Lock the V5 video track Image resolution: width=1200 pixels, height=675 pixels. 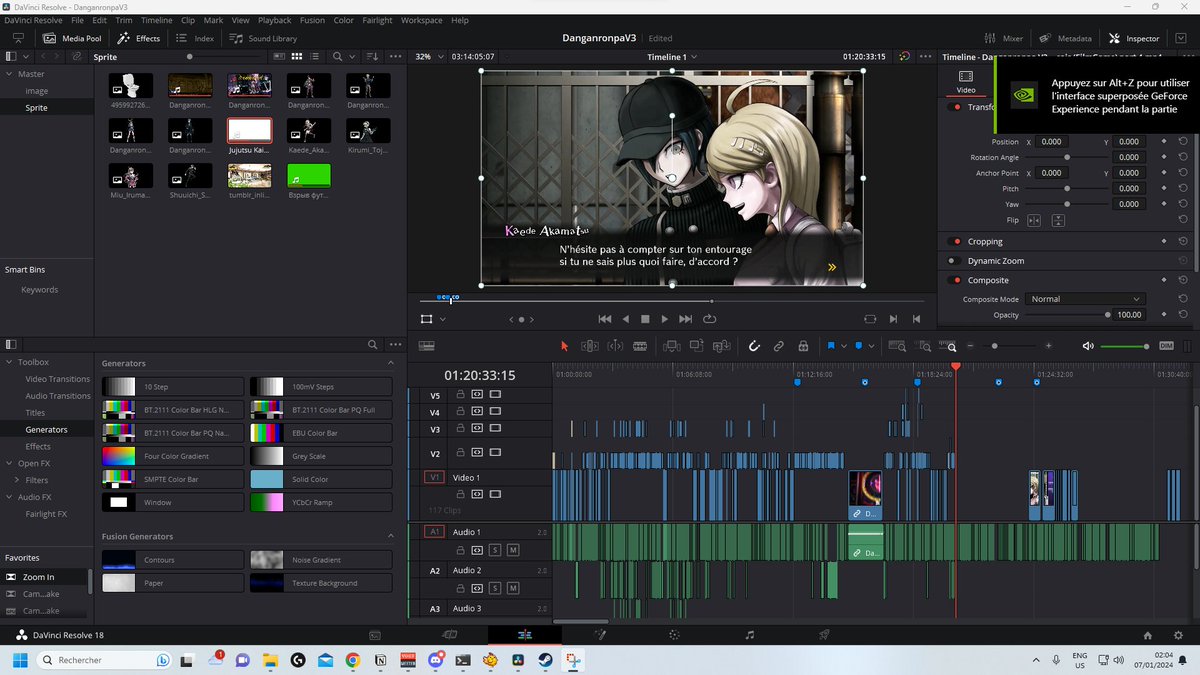click(461, 395)
